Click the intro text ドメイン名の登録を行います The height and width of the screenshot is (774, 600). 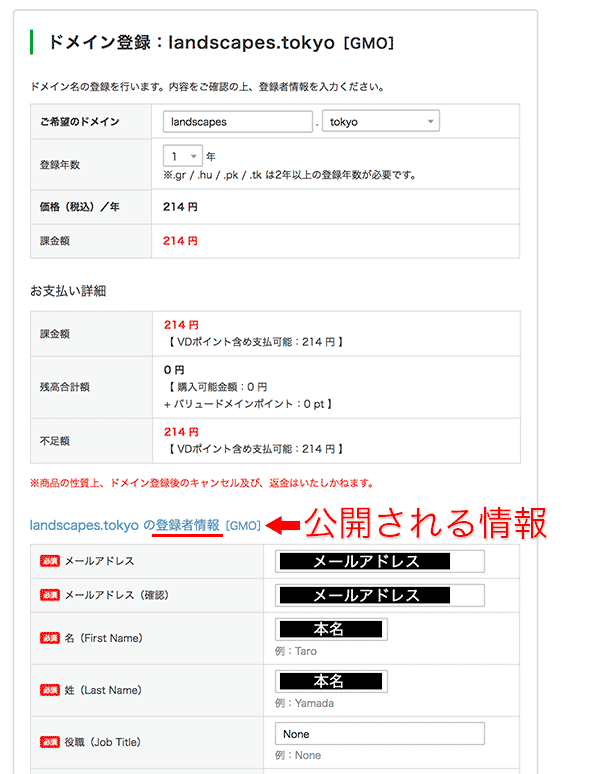coord(207,87)
